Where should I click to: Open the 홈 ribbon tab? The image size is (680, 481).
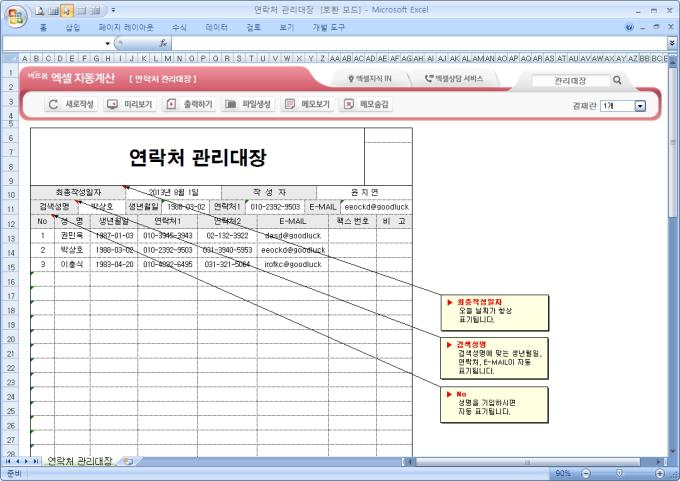pos(43,27)
